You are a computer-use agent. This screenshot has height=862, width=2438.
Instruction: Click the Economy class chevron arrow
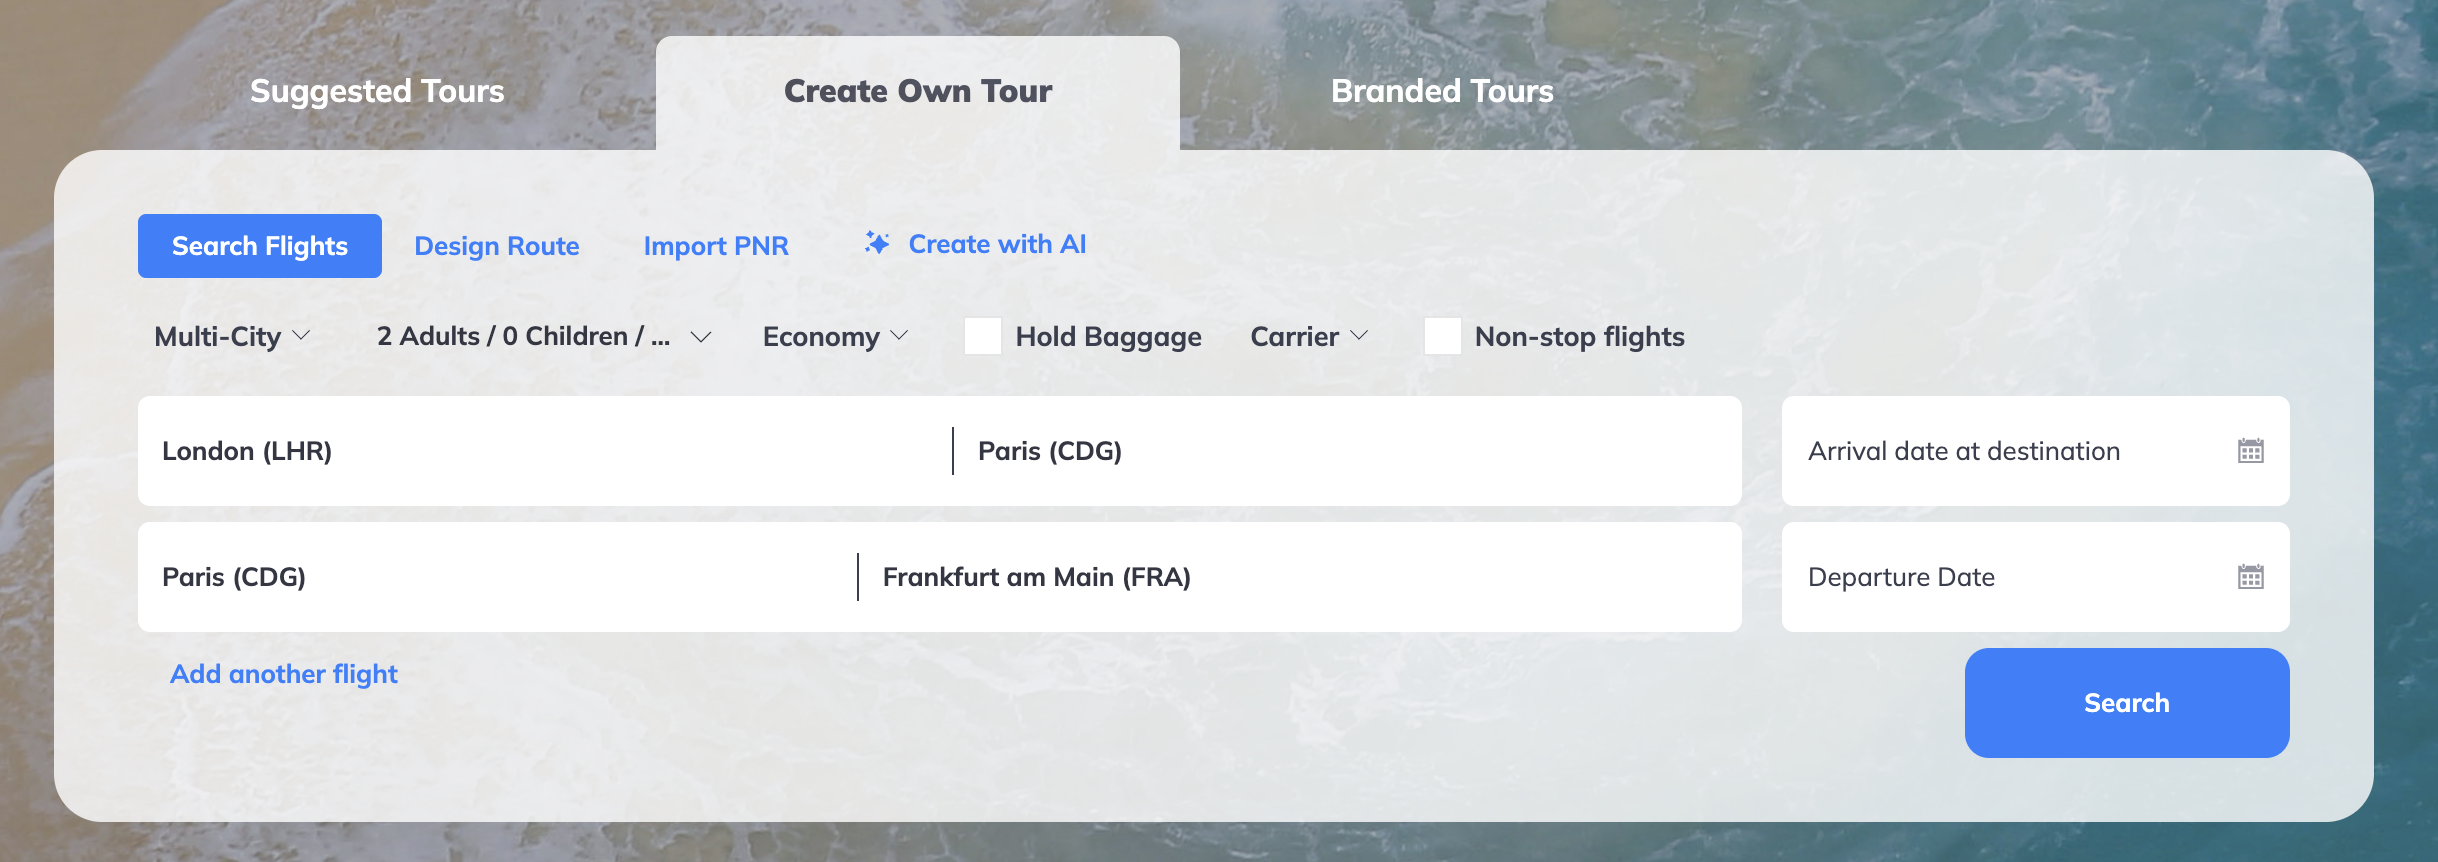tap(899, 336)
